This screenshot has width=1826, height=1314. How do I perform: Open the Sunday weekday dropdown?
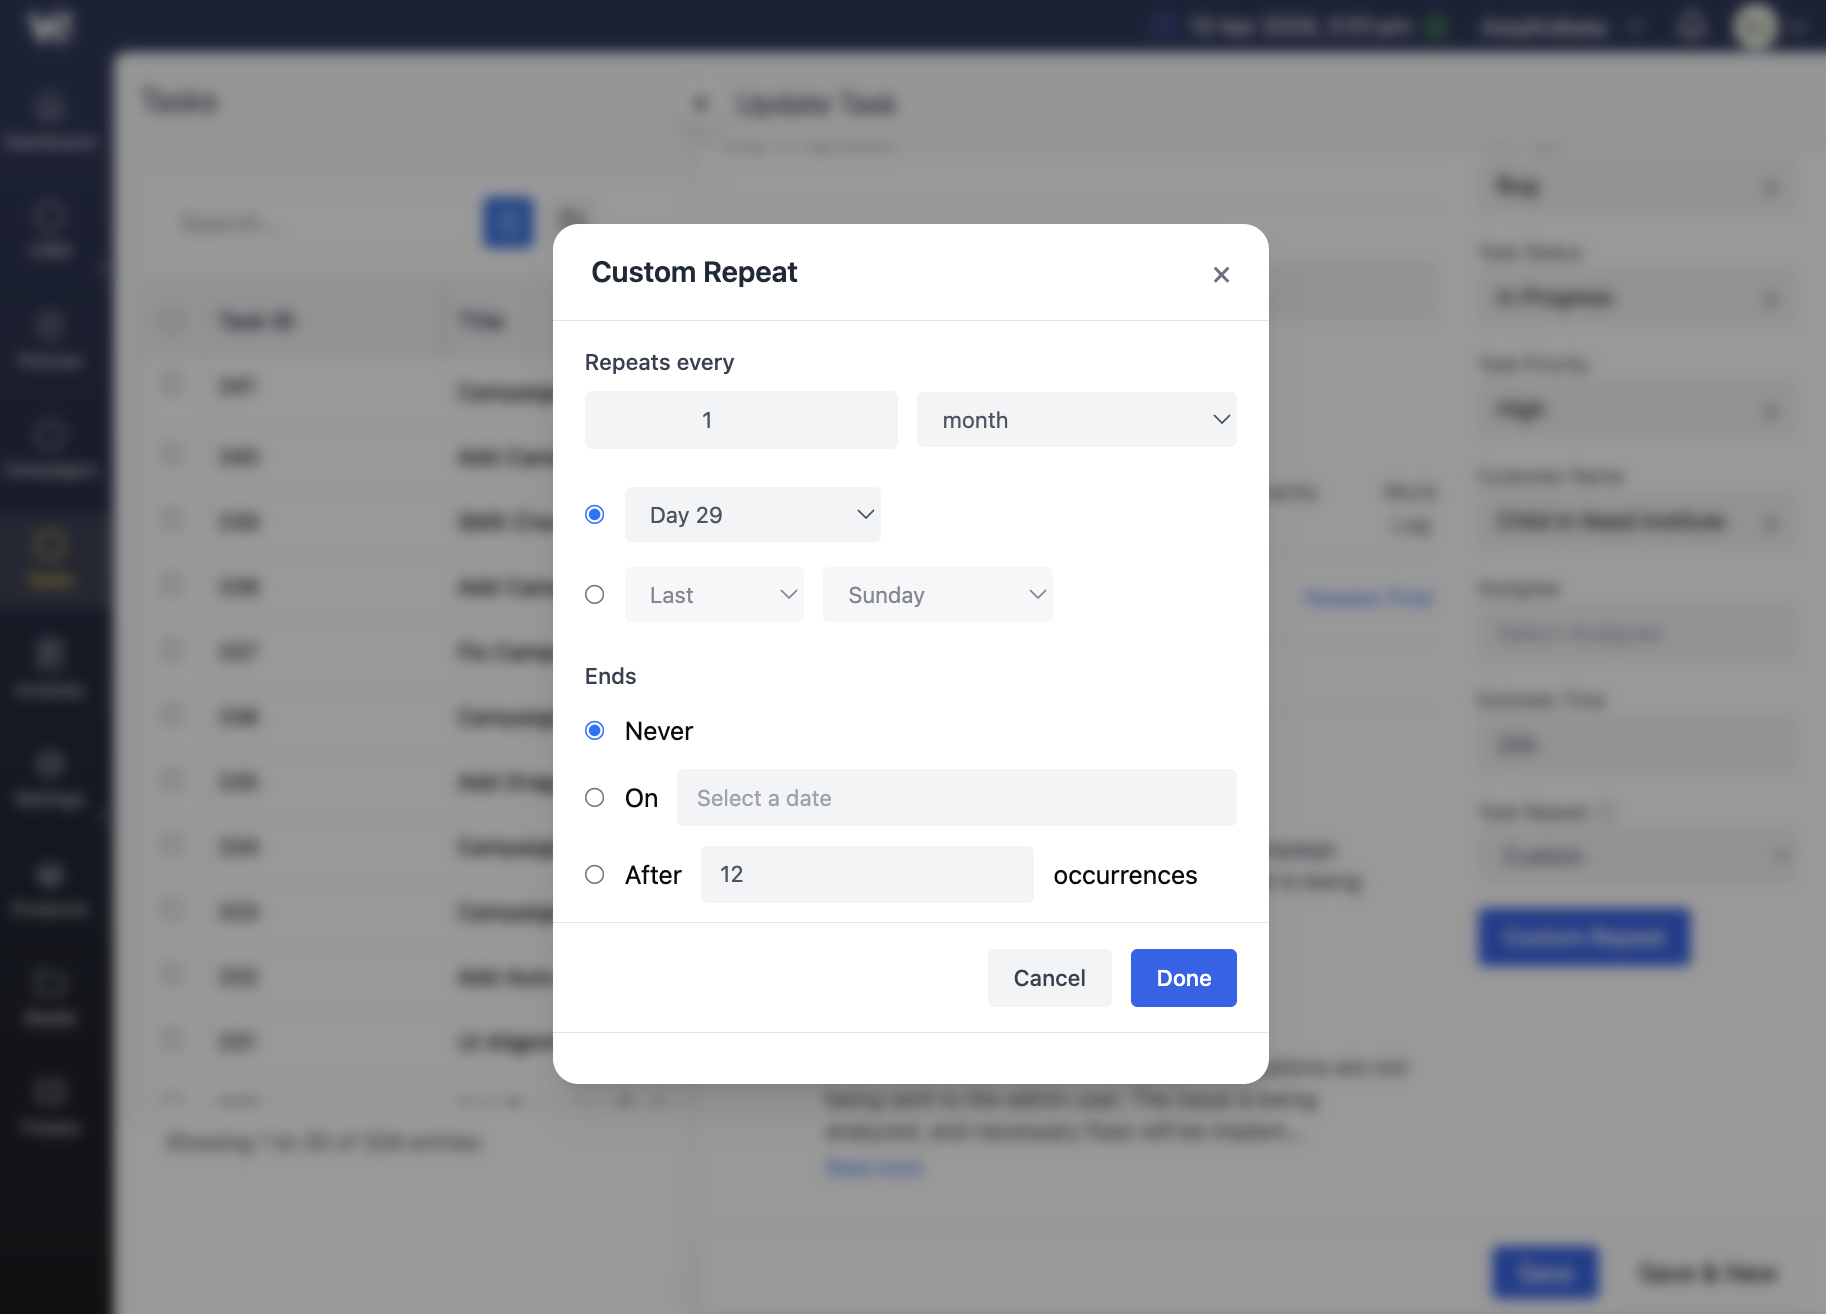[x=937, y=595]
